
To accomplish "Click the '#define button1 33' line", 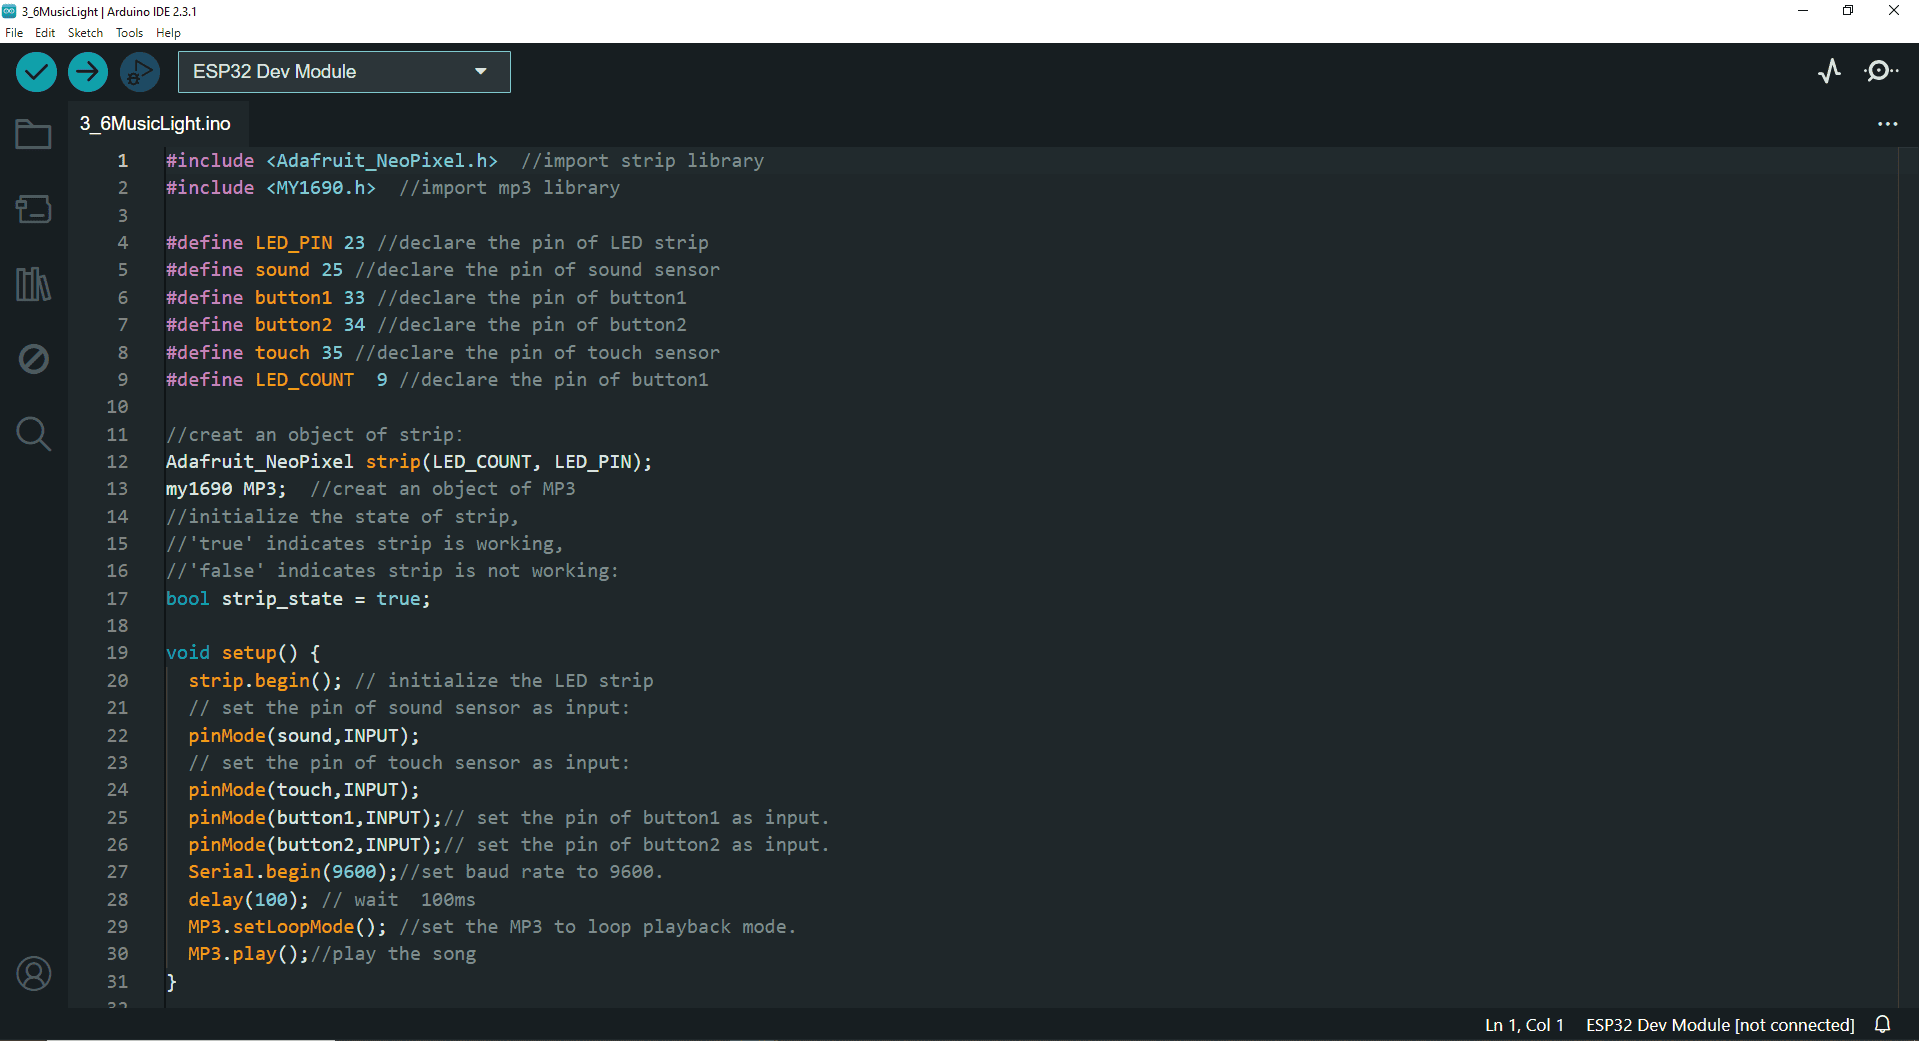I will tap(426, 298).
